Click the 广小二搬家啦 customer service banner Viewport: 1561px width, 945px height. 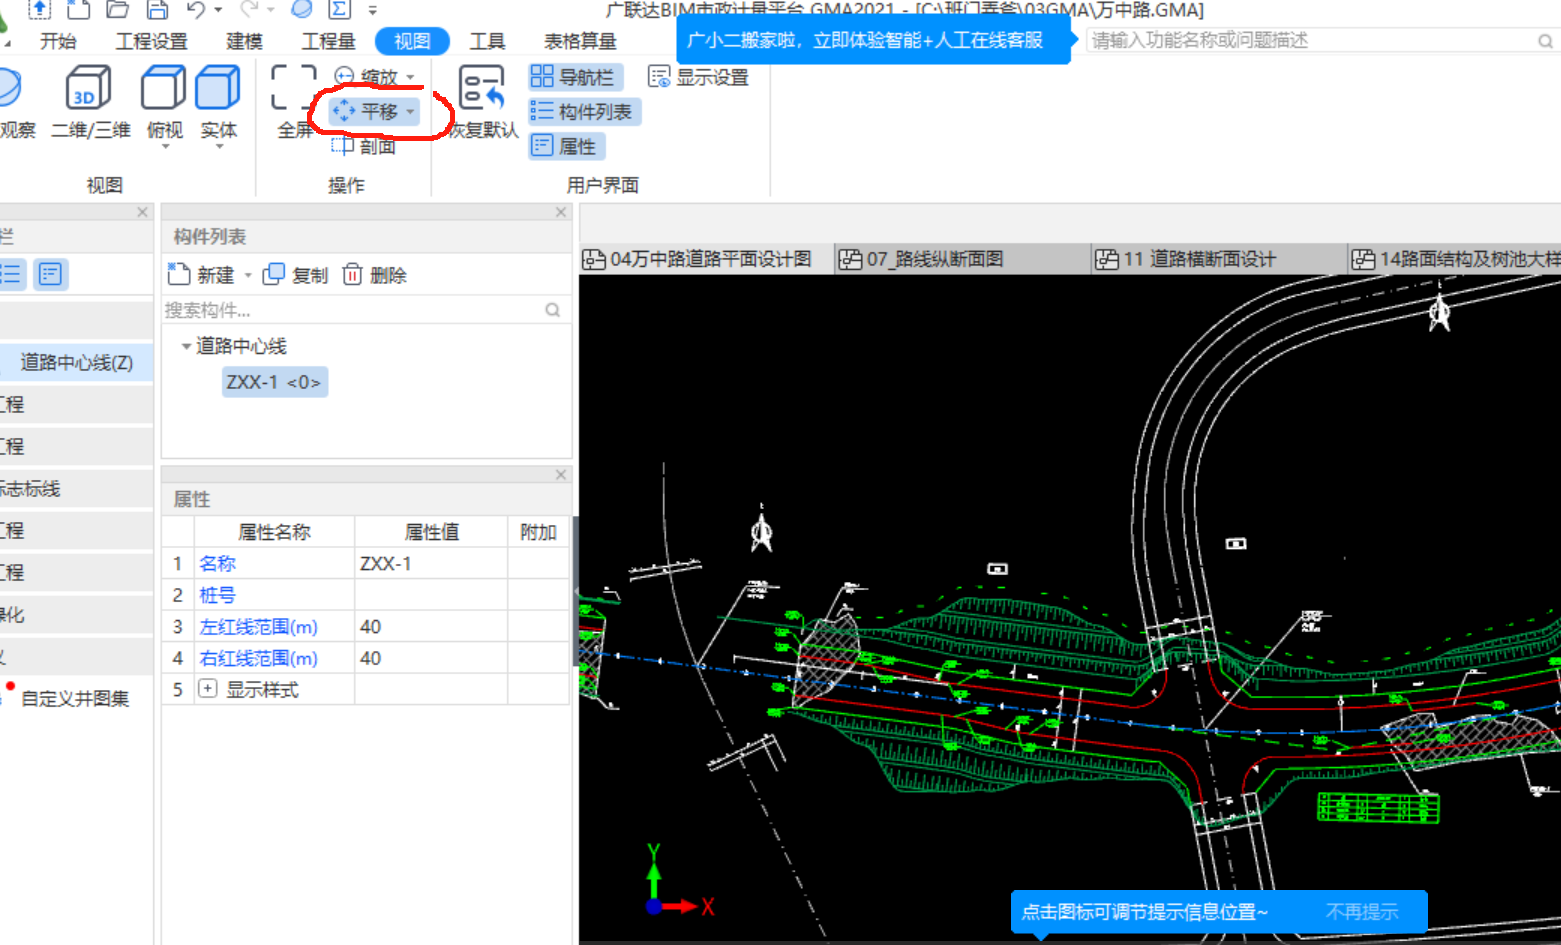tap(873, 40)
